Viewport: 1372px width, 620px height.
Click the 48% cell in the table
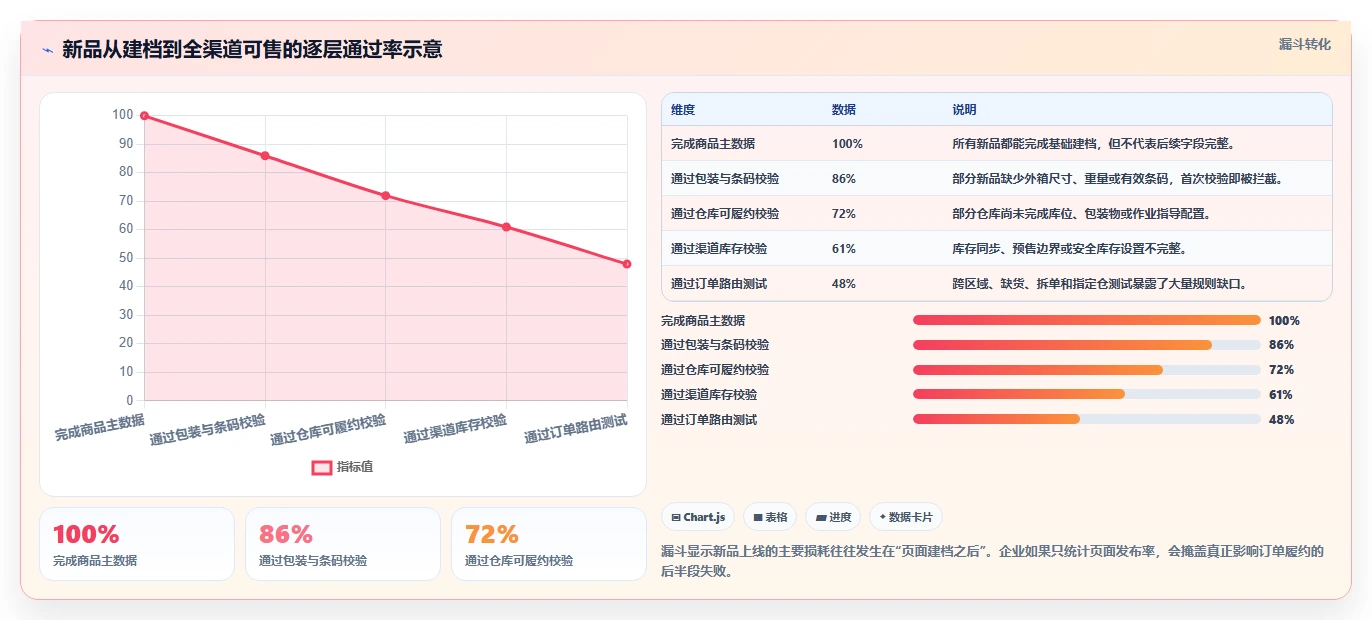pyautogui.click(x=844, y=284)
